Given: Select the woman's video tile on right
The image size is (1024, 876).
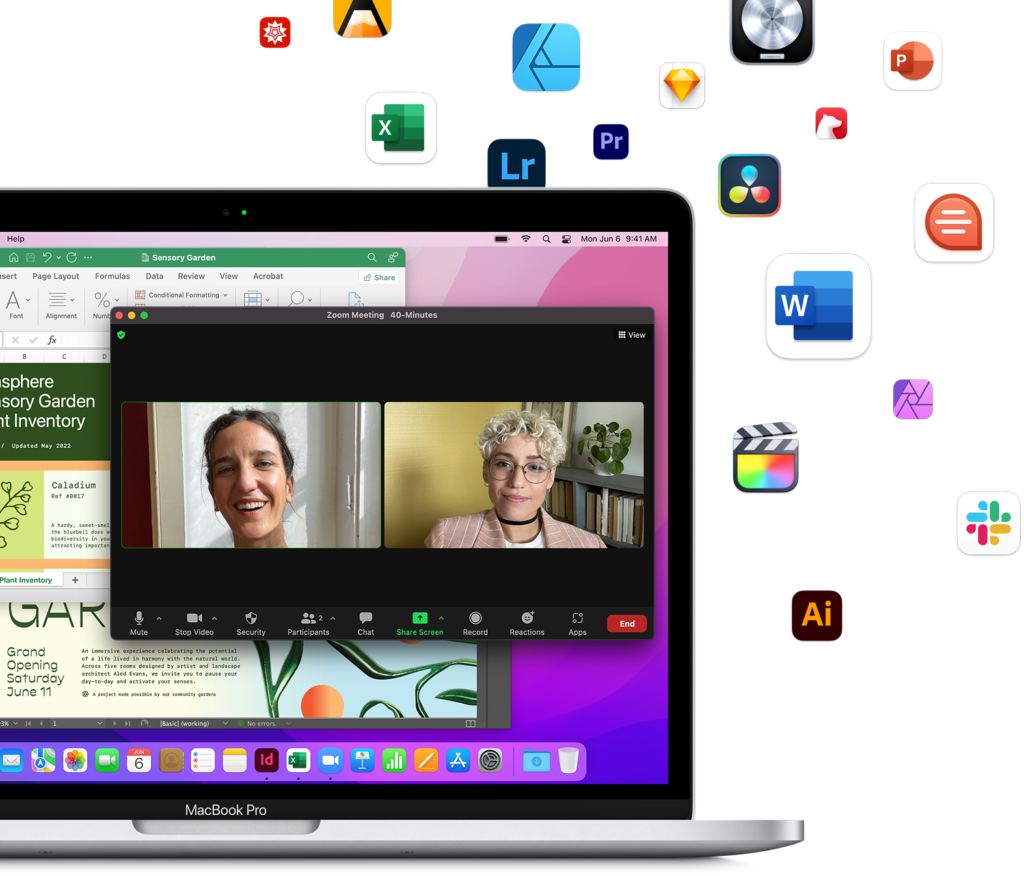Looking at the screenshot, I should 514,475.
